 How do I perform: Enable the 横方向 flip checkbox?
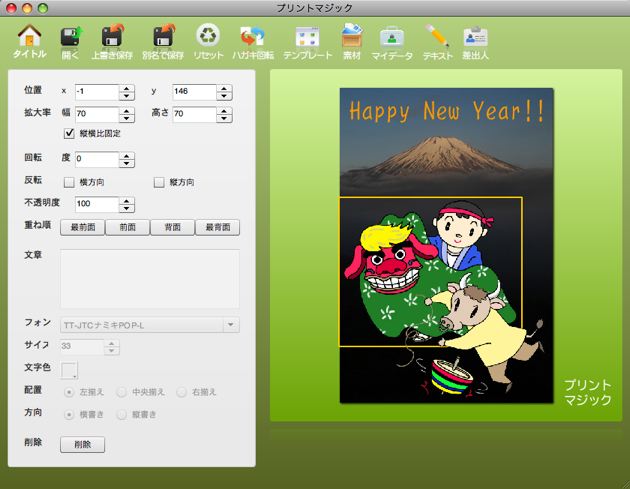point(70,183)
